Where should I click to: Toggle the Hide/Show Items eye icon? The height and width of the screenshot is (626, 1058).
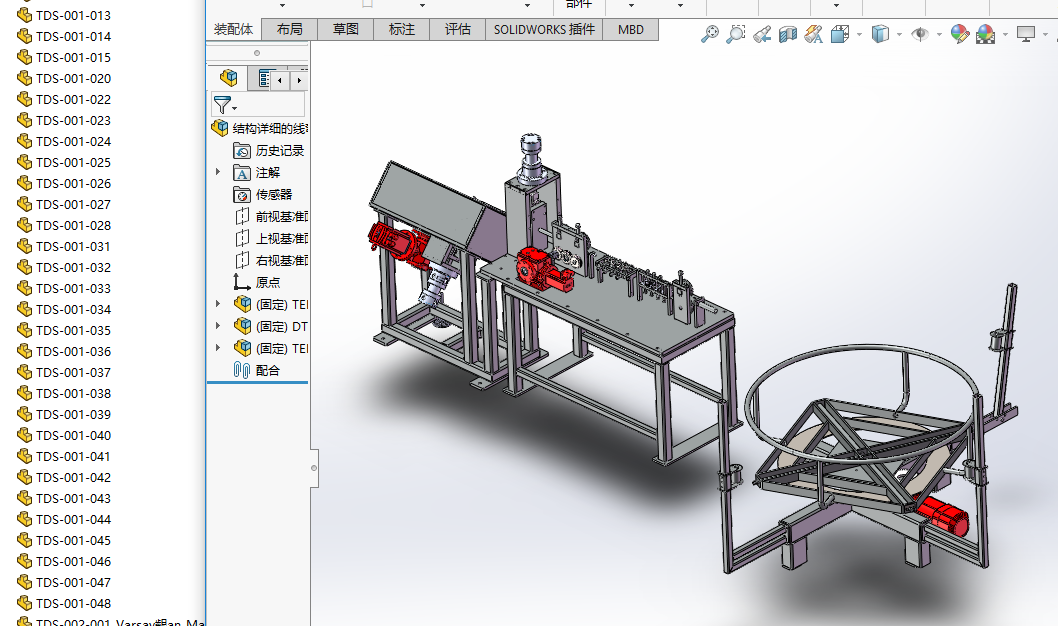pos(920,34)
